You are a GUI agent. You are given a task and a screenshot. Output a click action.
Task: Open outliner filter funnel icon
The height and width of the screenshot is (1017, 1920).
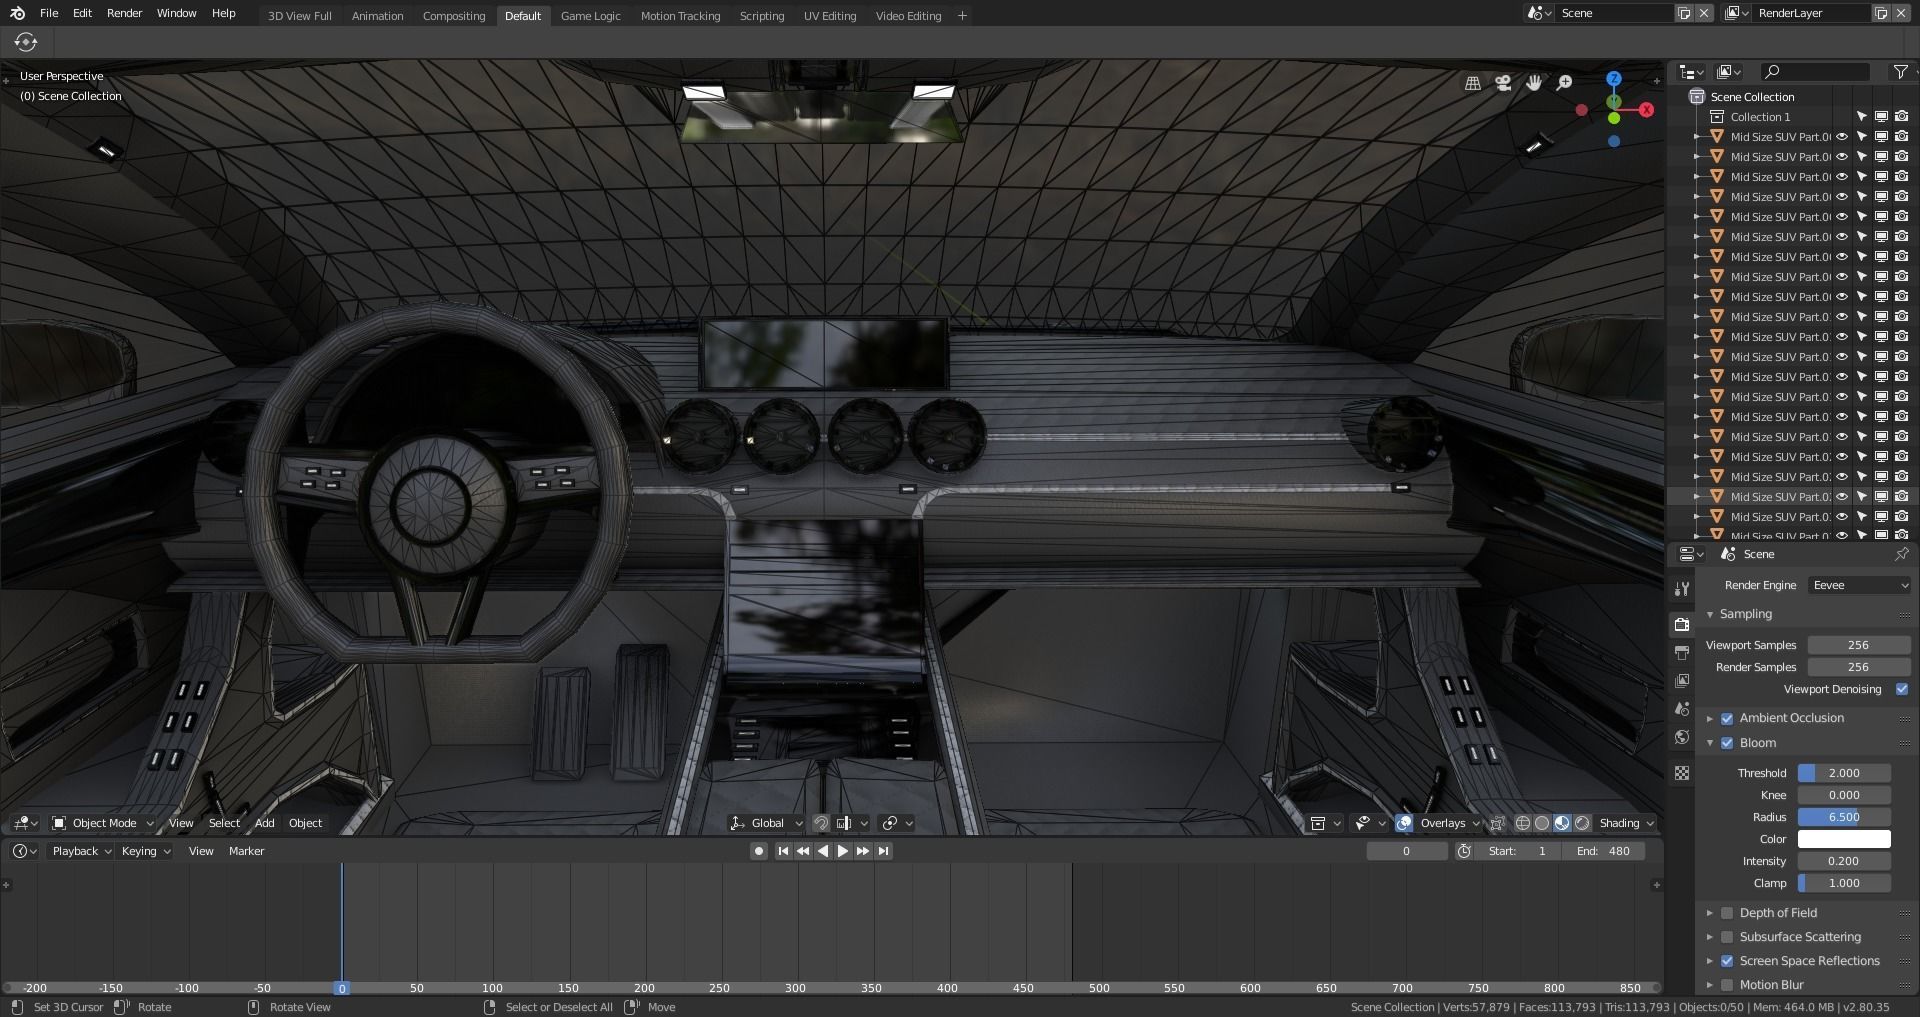1900,72
